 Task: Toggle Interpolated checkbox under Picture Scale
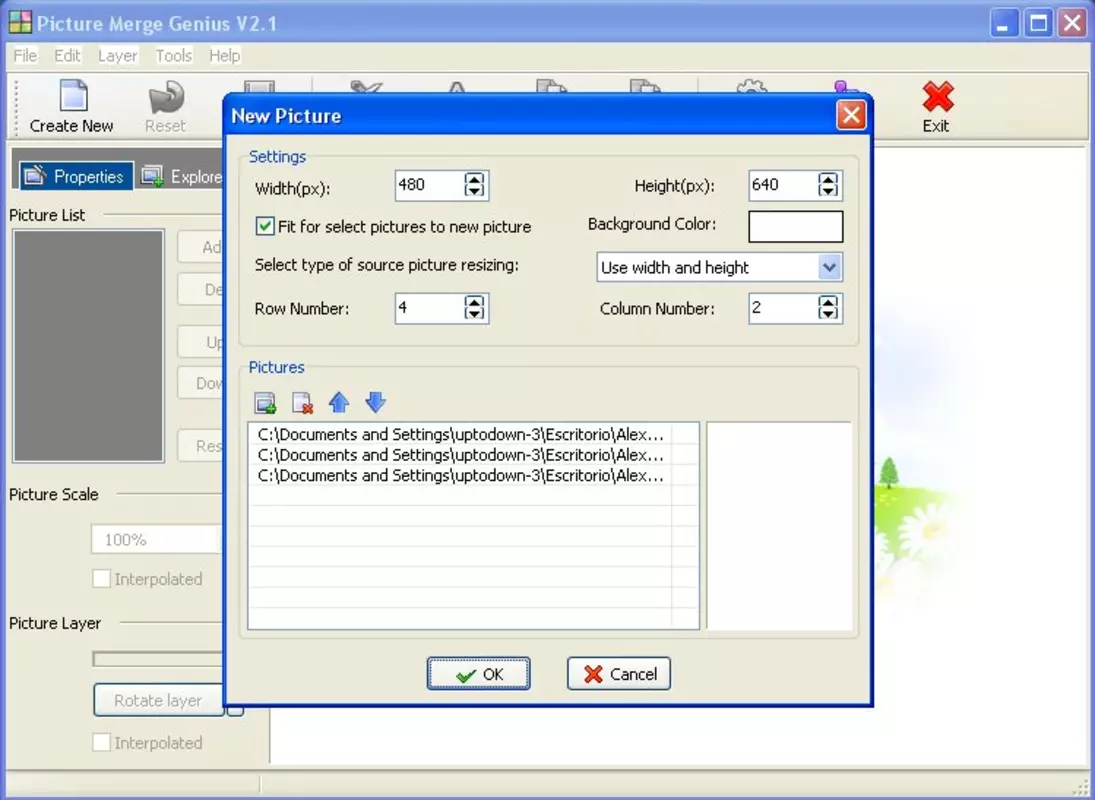(x=101, y=579)
